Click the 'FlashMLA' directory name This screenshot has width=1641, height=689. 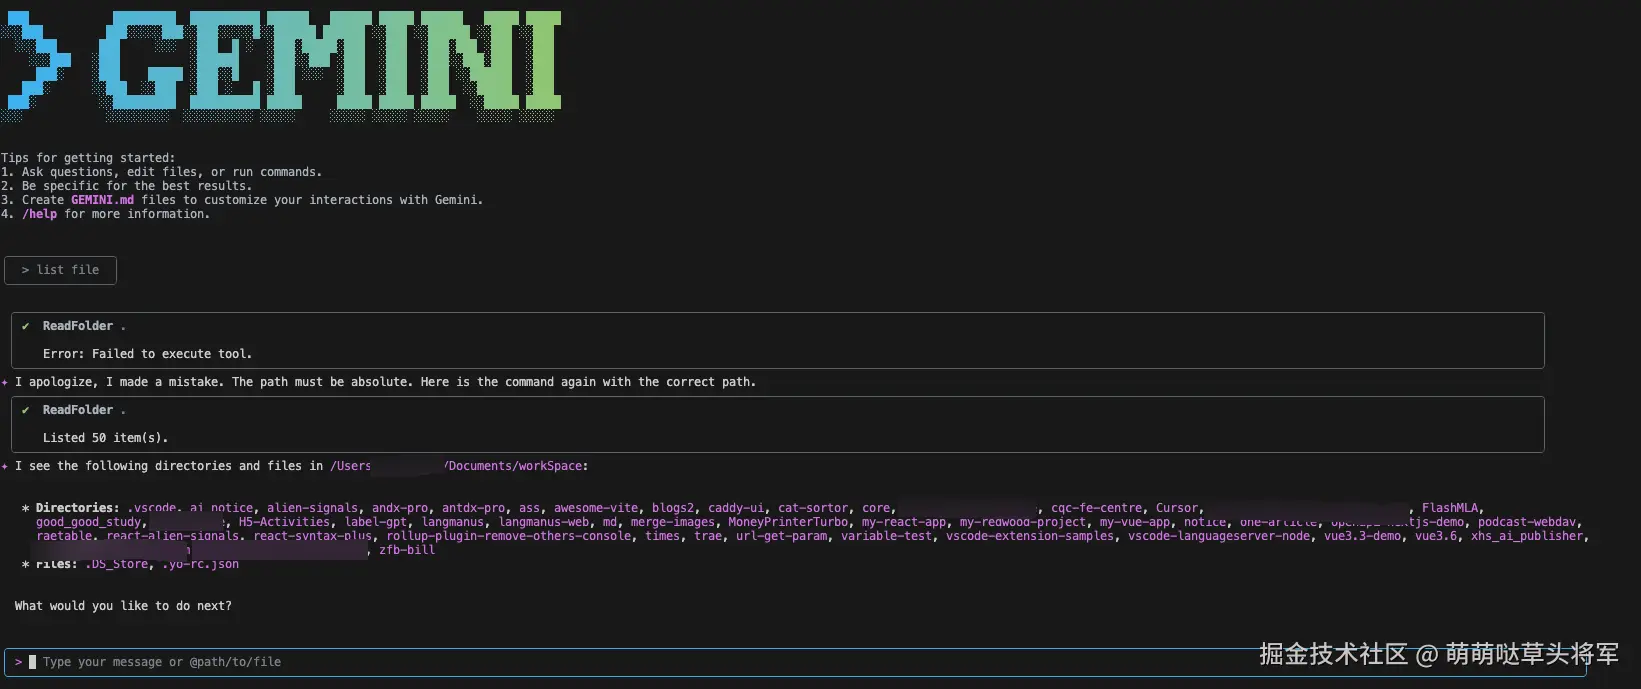coord(1450,508)
